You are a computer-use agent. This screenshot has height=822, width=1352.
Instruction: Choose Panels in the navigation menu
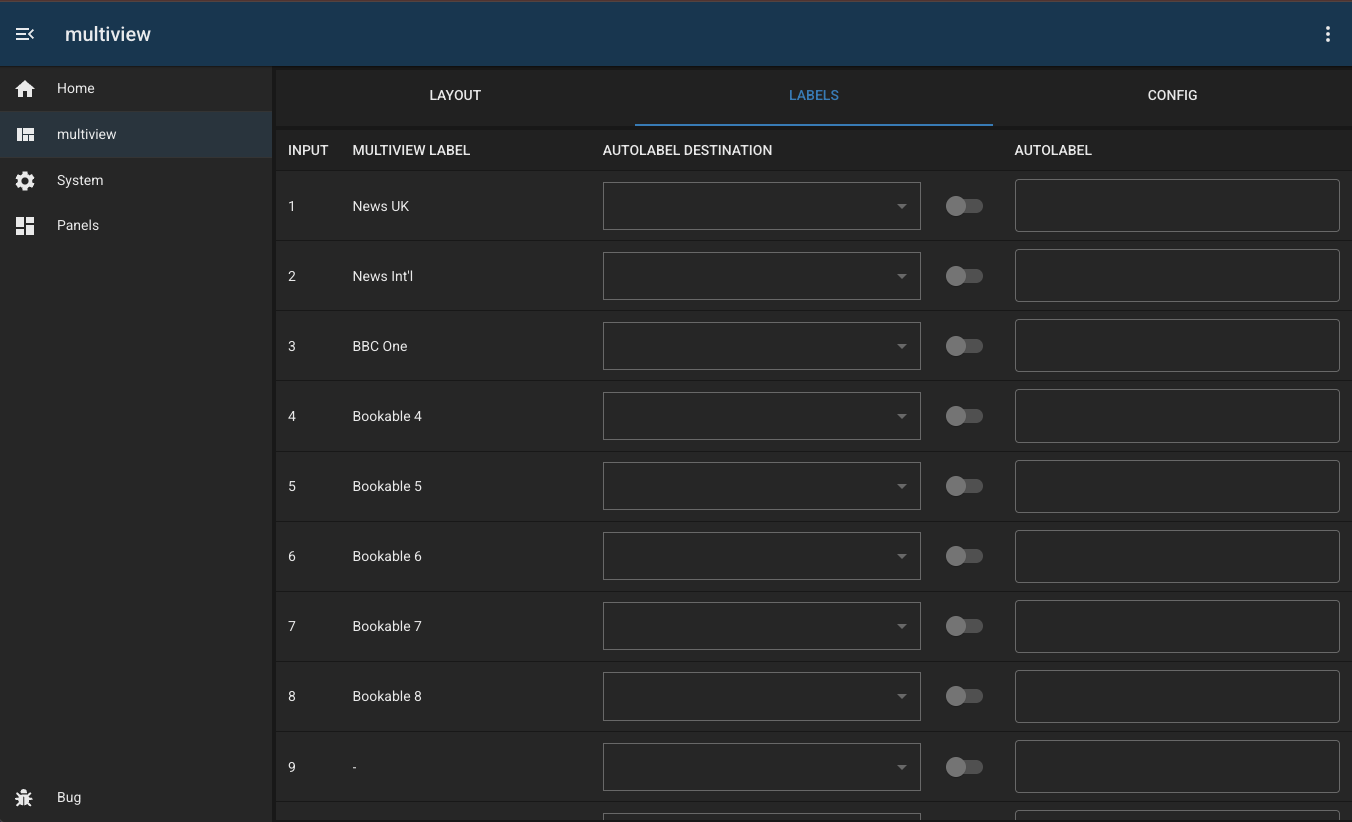77,225
